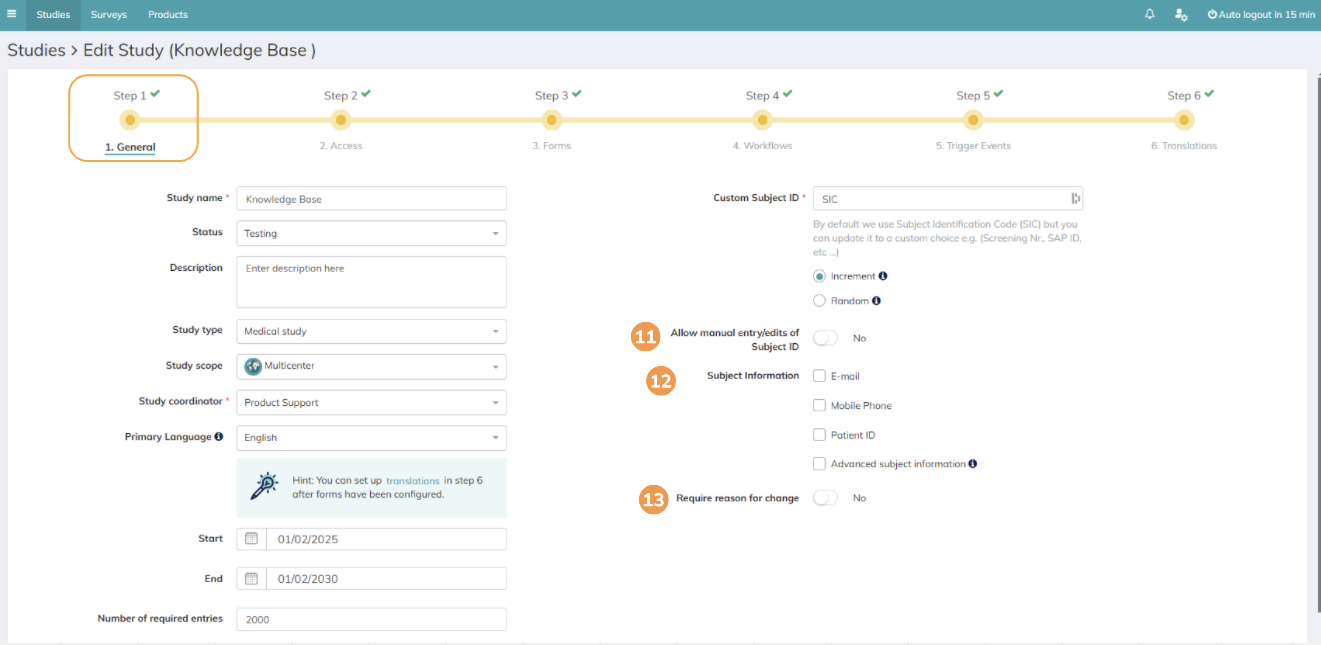
Task: Click Primary Language info icon
Action: [x=219, y=437]
